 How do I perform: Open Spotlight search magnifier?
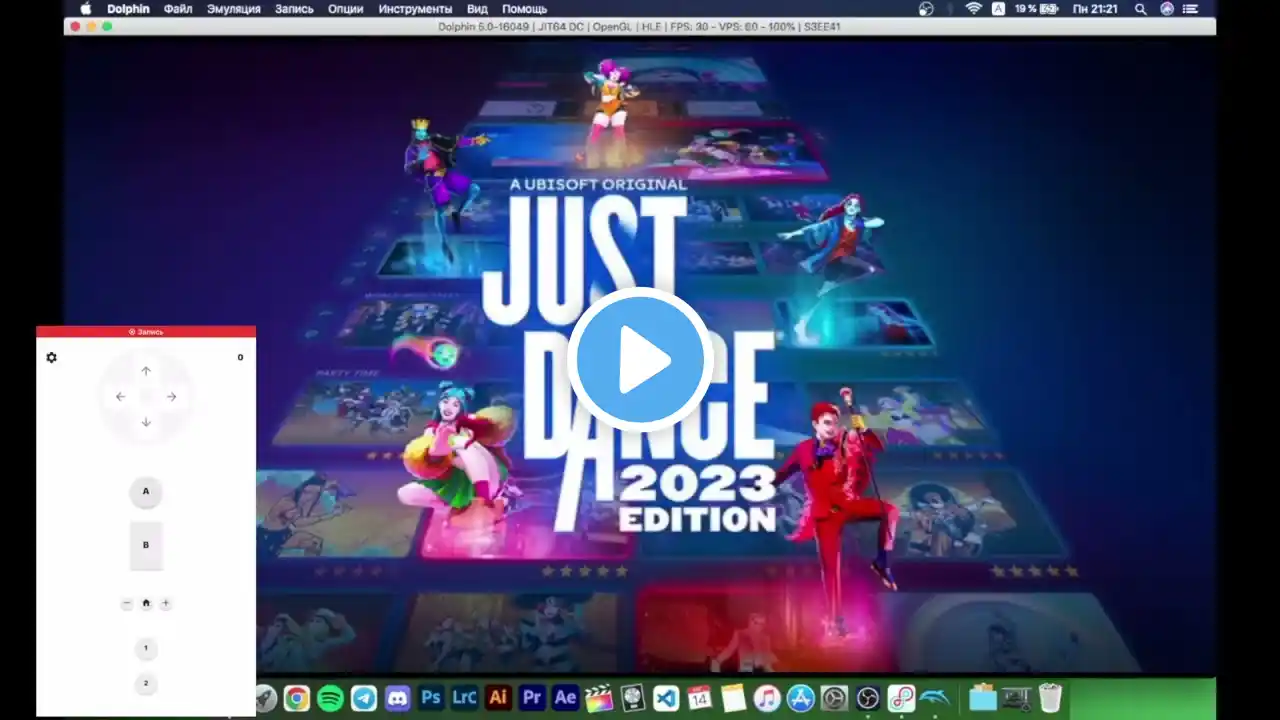point(1141,9)
